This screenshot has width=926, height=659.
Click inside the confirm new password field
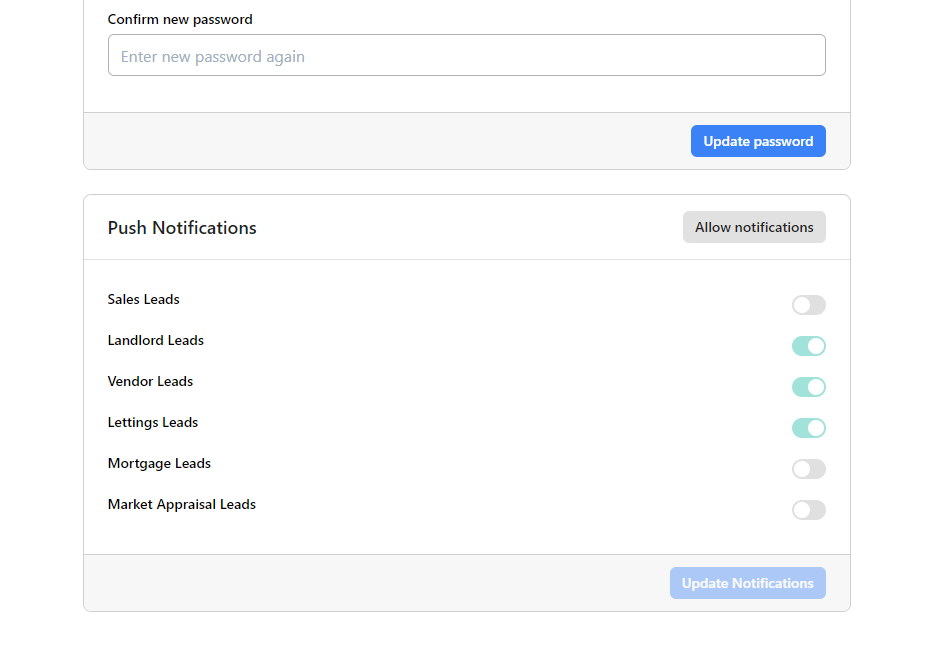tap(466, 55)
